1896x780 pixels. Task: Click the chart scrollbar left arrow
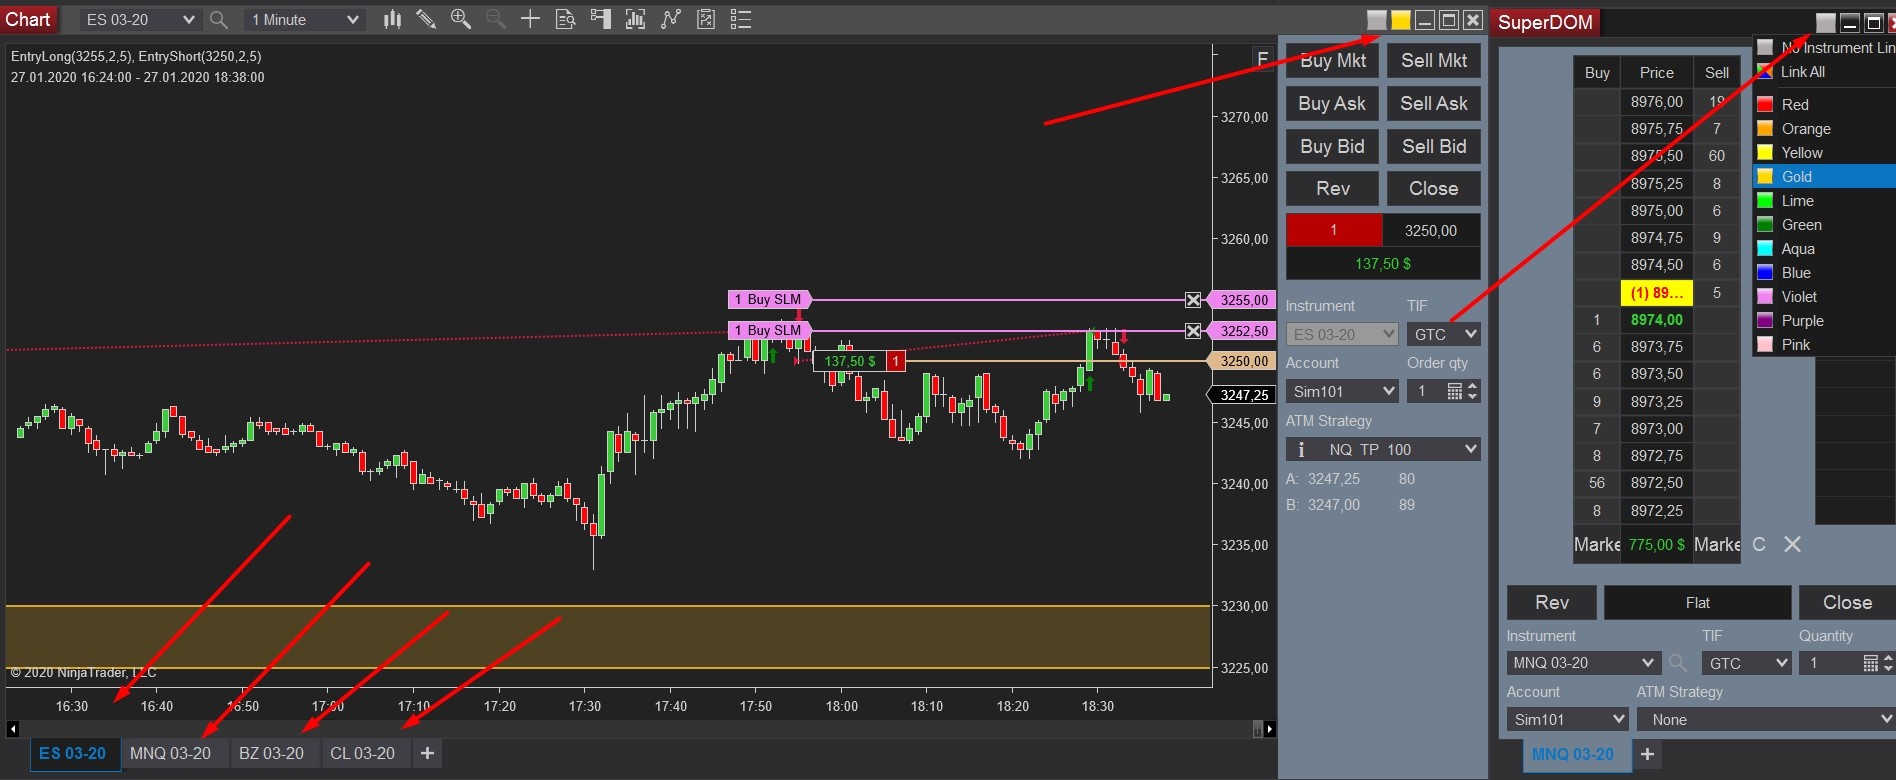coord(12,729)
